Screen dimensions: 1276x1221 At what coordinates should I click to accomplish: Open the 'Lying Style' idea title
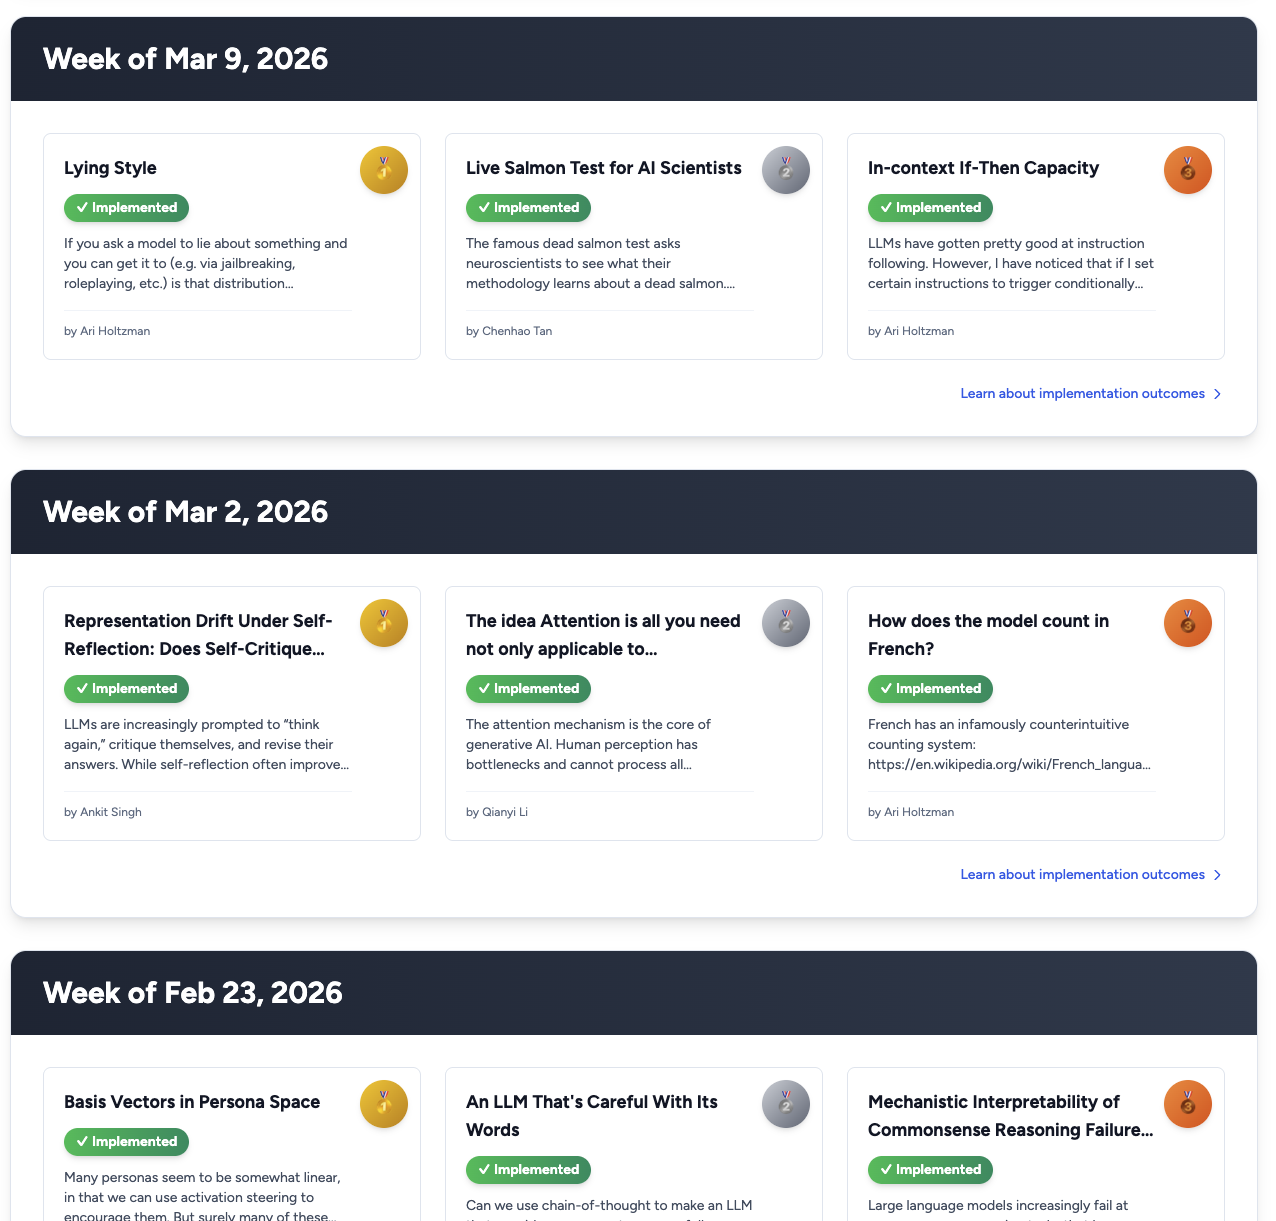tap(110, 168)
